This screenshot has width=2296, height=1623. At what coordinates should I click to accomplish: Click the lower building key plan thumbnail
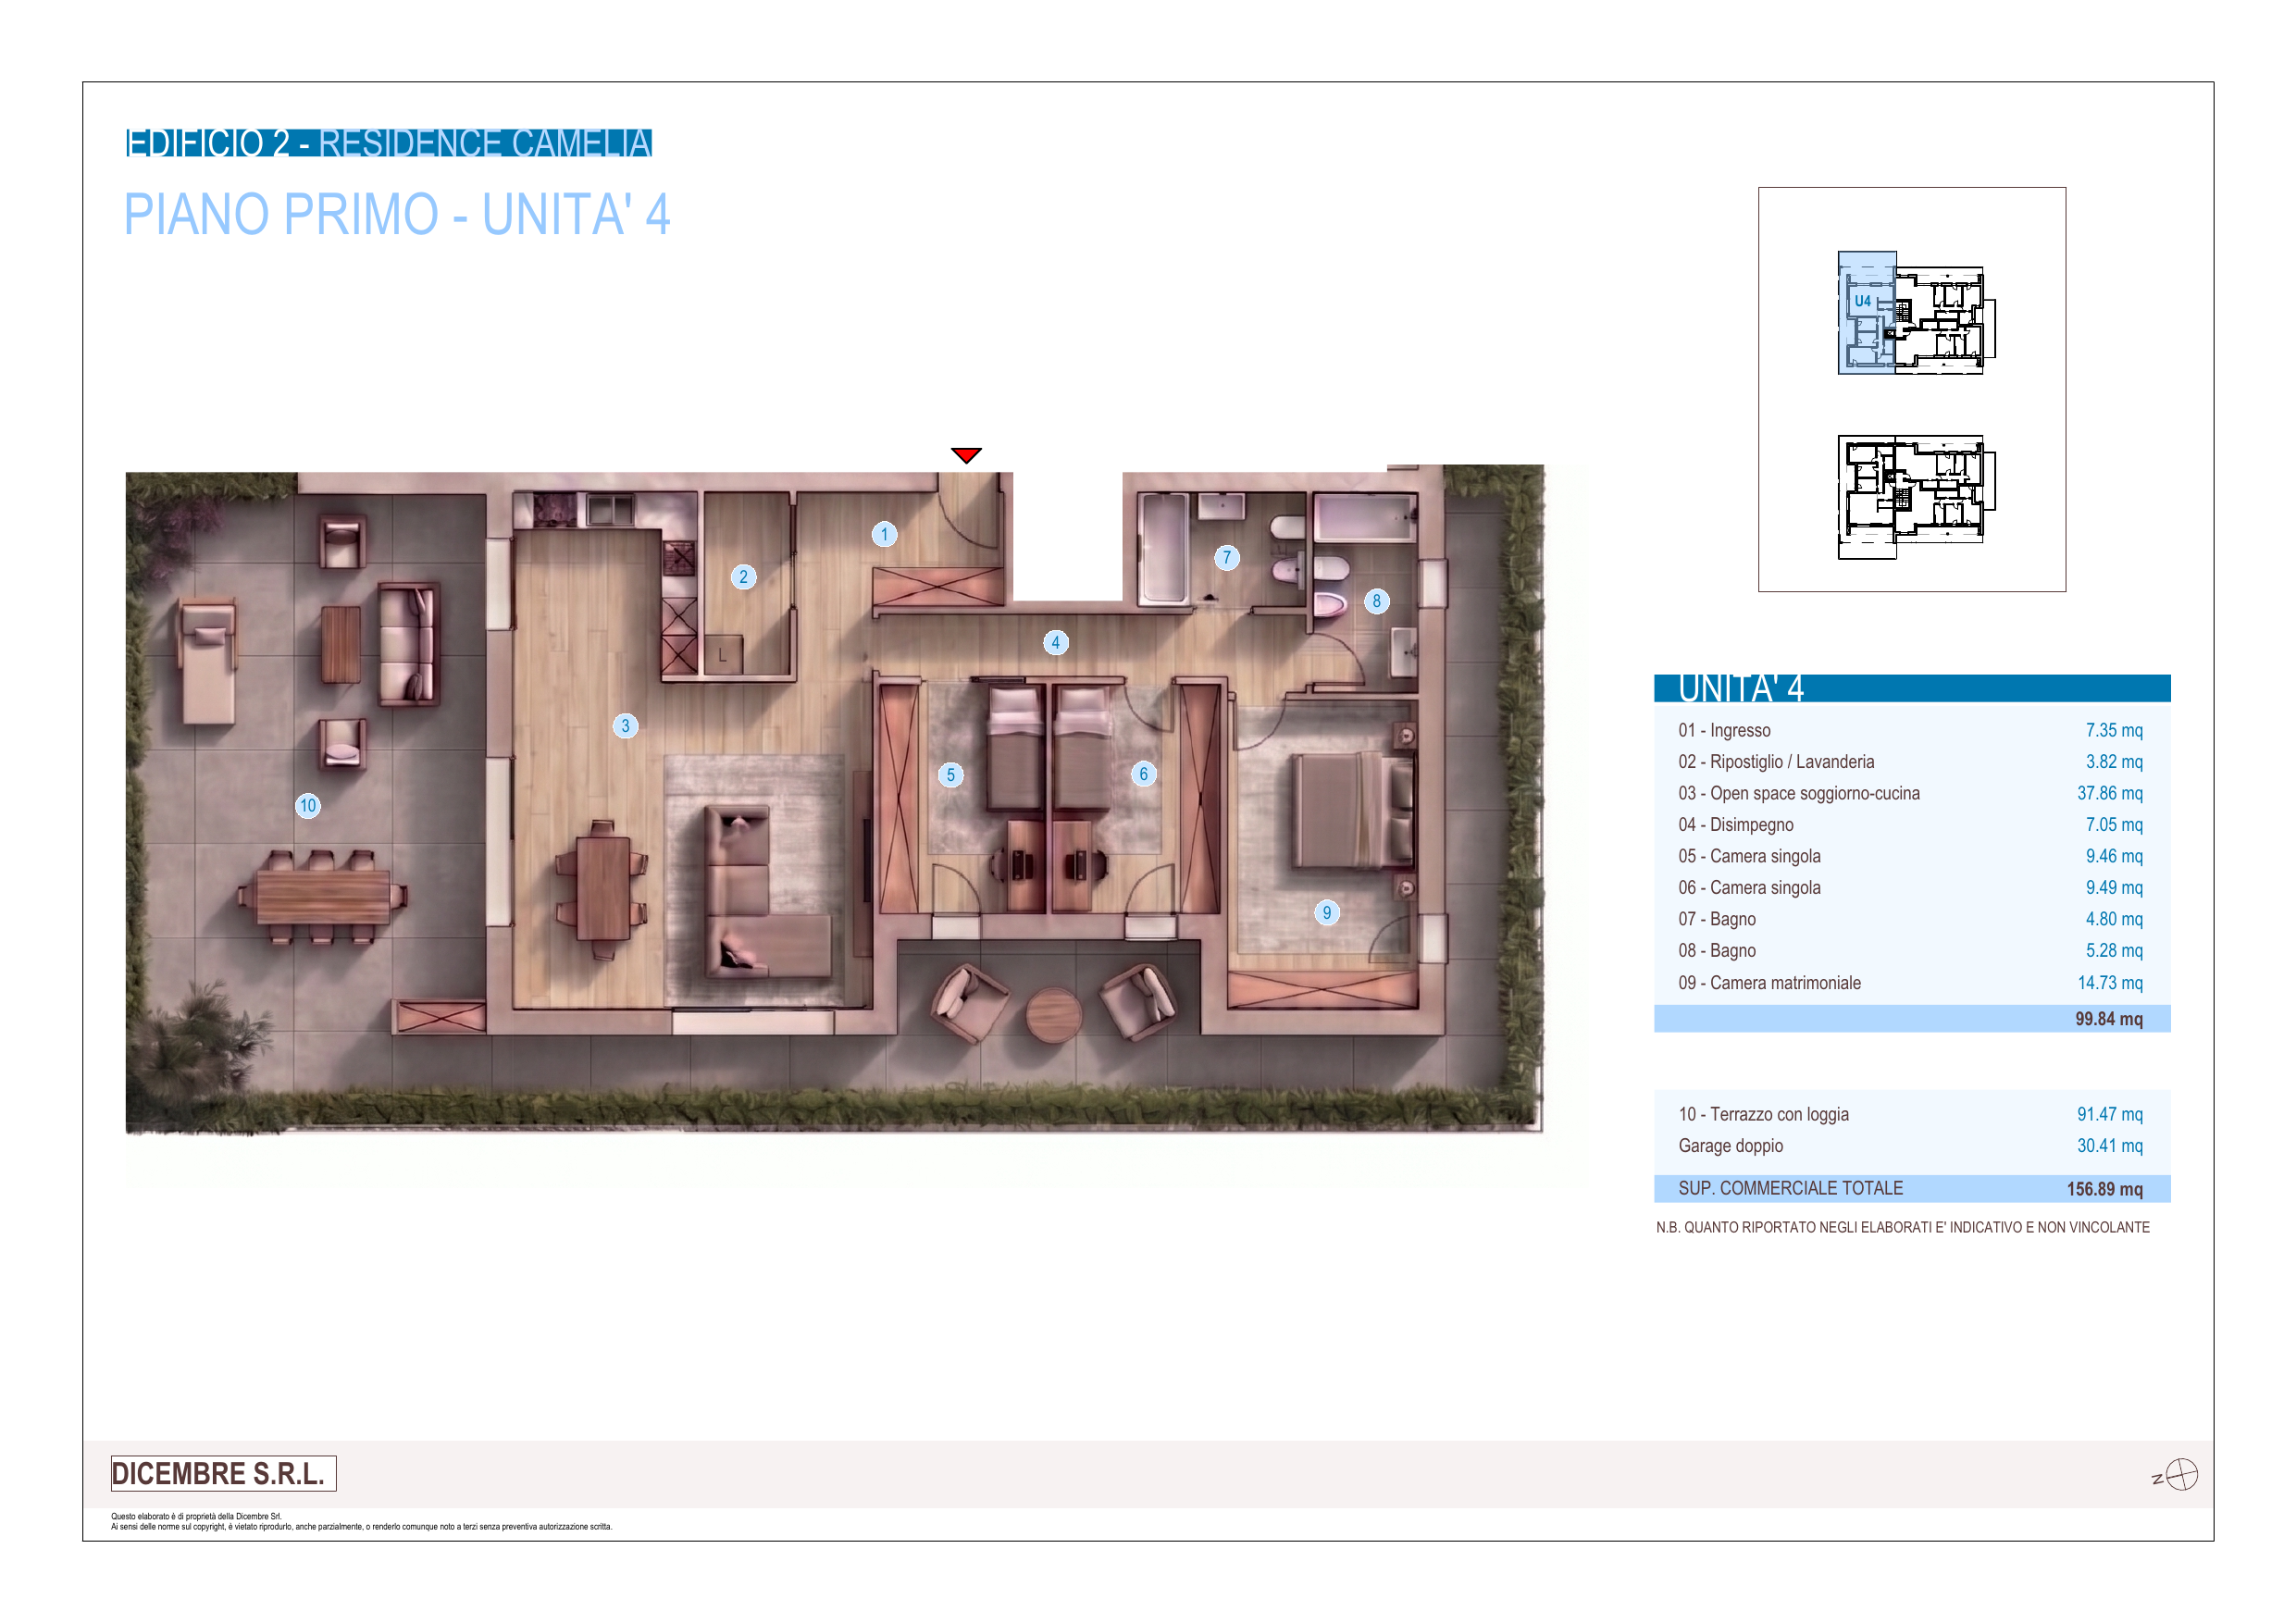[x=1916, y=497]
